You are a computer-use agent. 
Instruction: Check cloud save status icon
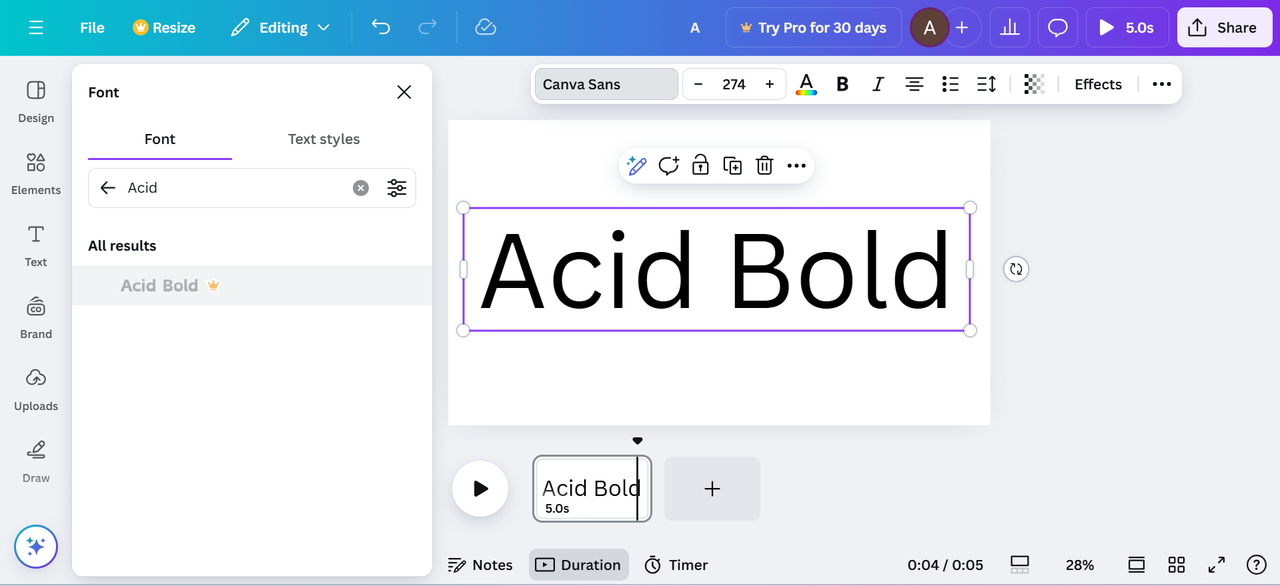tap(485, 28)
